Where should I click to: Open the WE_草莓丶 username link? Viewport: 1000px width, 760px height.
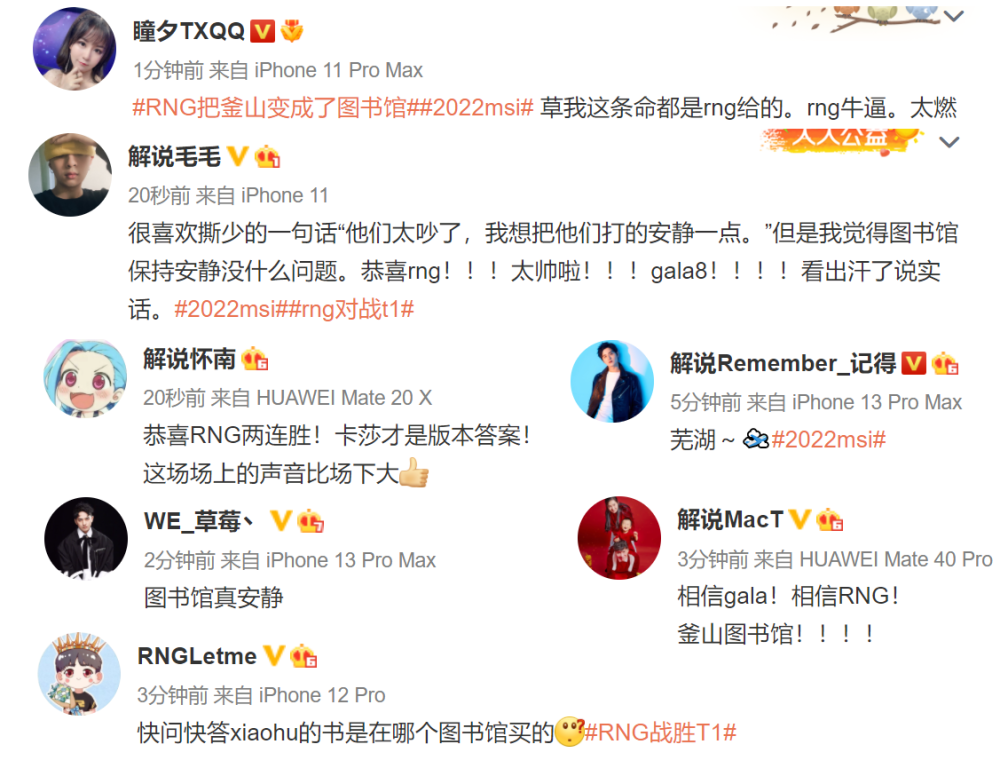(199, 521)
